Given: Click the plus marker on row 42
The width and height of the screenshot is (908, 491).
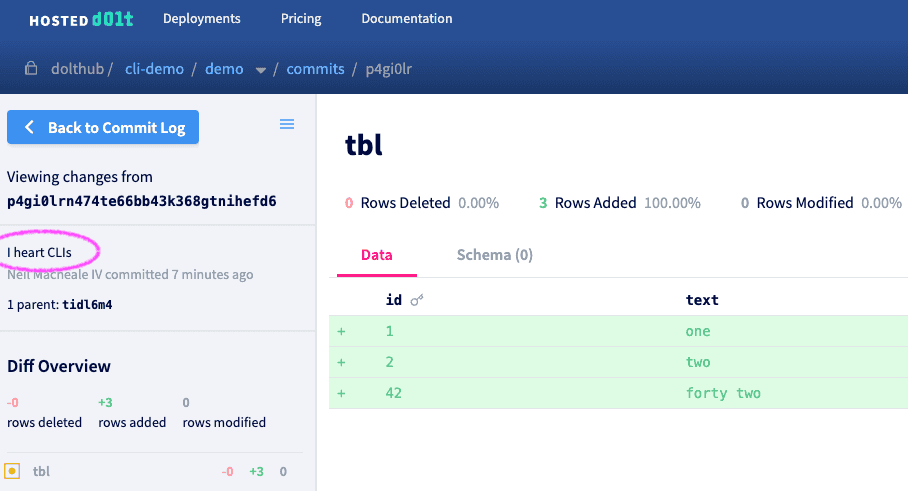Looking at the screenshot, I should pos(341,393).
